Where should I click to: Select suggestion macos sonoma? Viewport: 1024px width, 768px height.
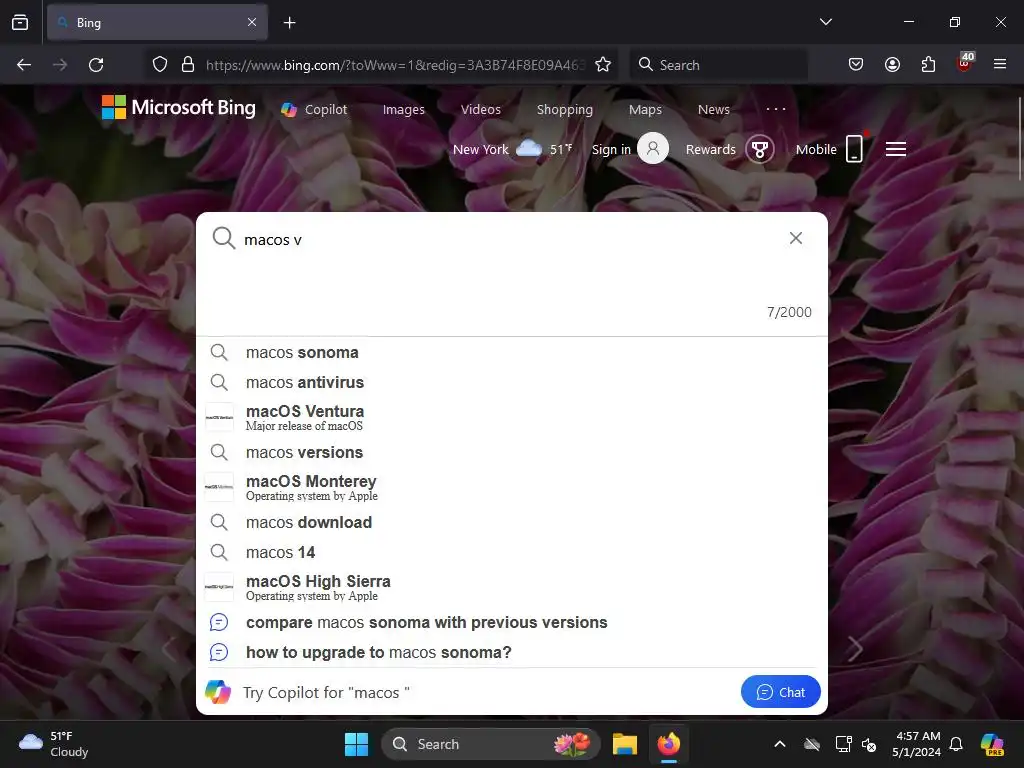[x=511, y=353]
